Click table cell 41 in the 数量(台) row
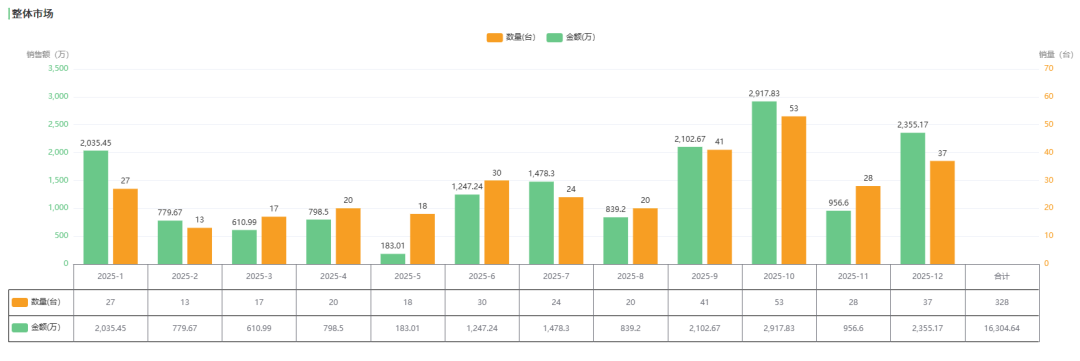Screen dimensions: 1080x361 click(x=705, y=302)
